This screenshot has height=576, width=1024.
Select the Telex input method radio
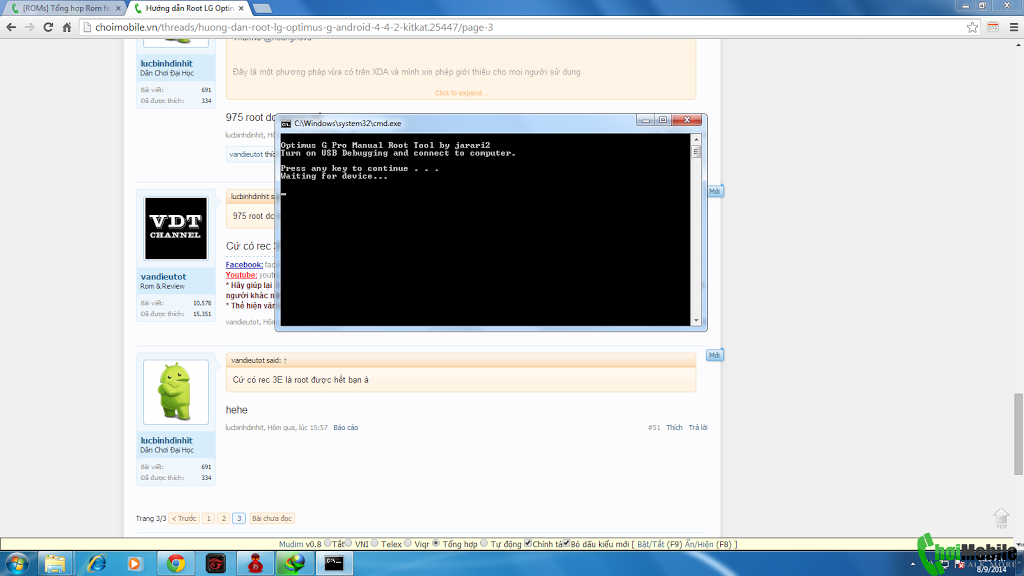tap(375, 543)
